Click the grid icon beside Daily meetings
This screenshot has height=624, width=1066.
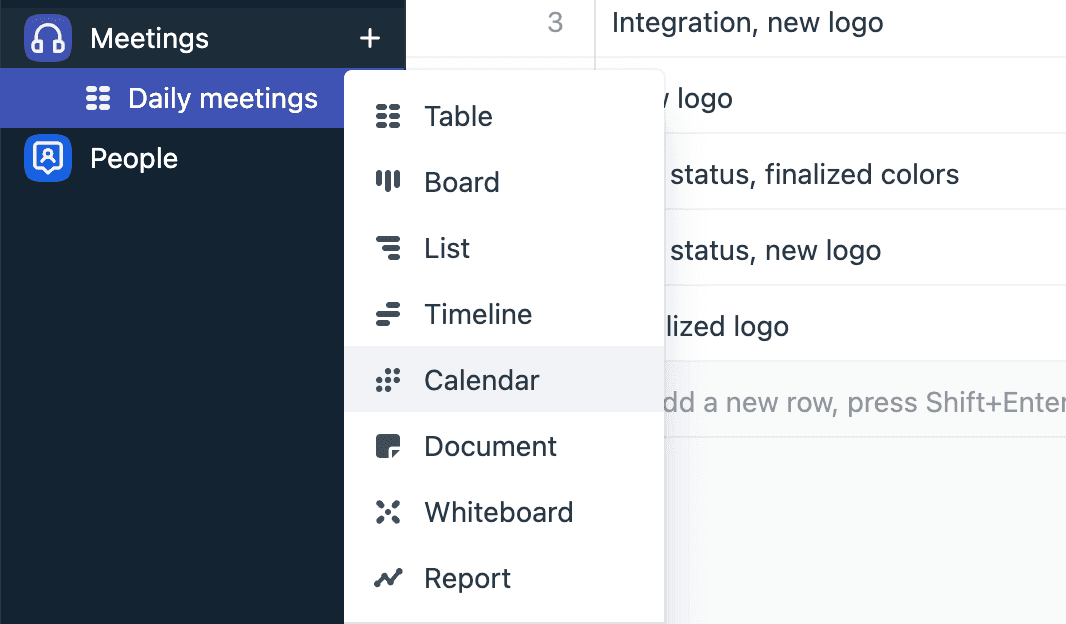[x=97, y=98]
